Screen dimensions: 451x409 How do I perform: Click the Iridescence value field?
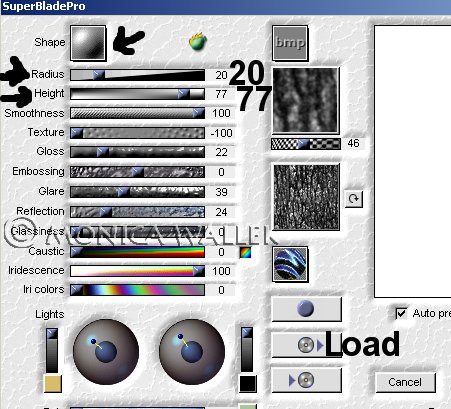pyautogui.click(x=221, y=271)
